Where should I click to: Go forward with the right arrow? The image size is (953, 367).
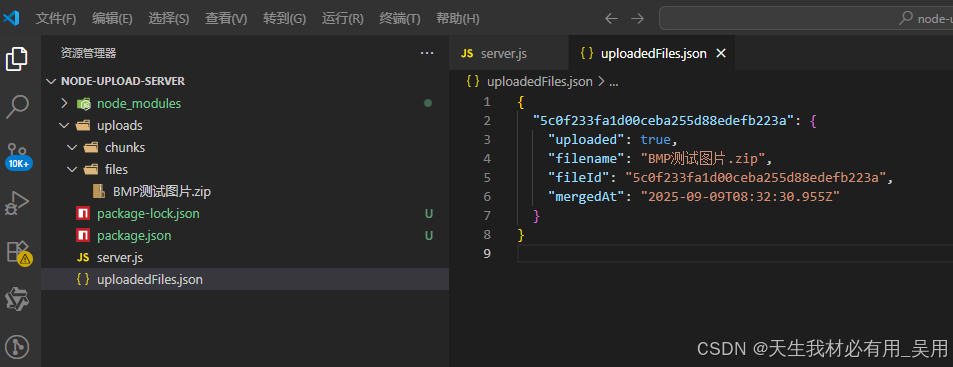(637, 19)
